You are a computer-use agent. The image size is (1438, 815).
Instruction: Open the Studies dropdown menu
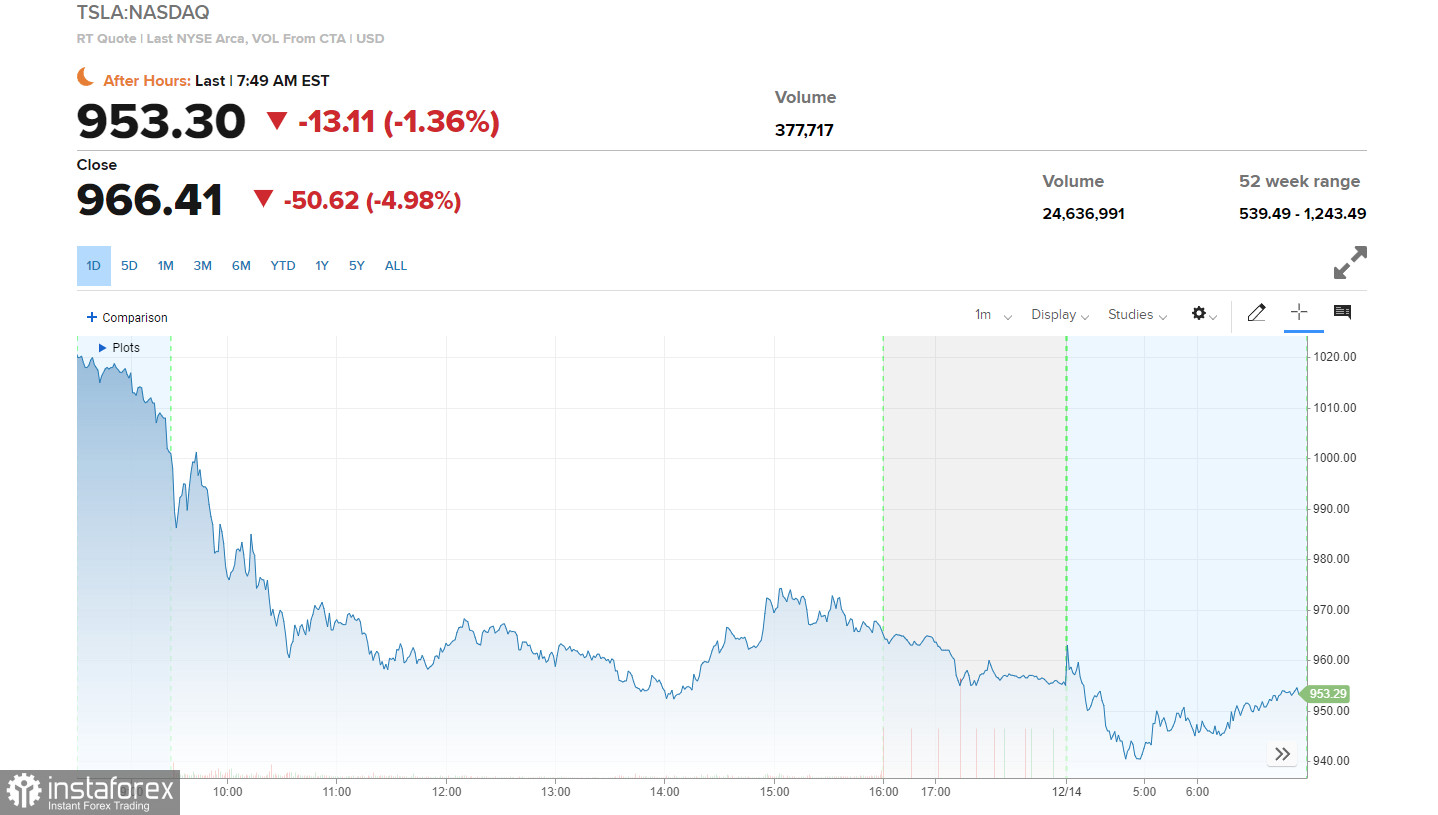click(x=1137, y=315)
